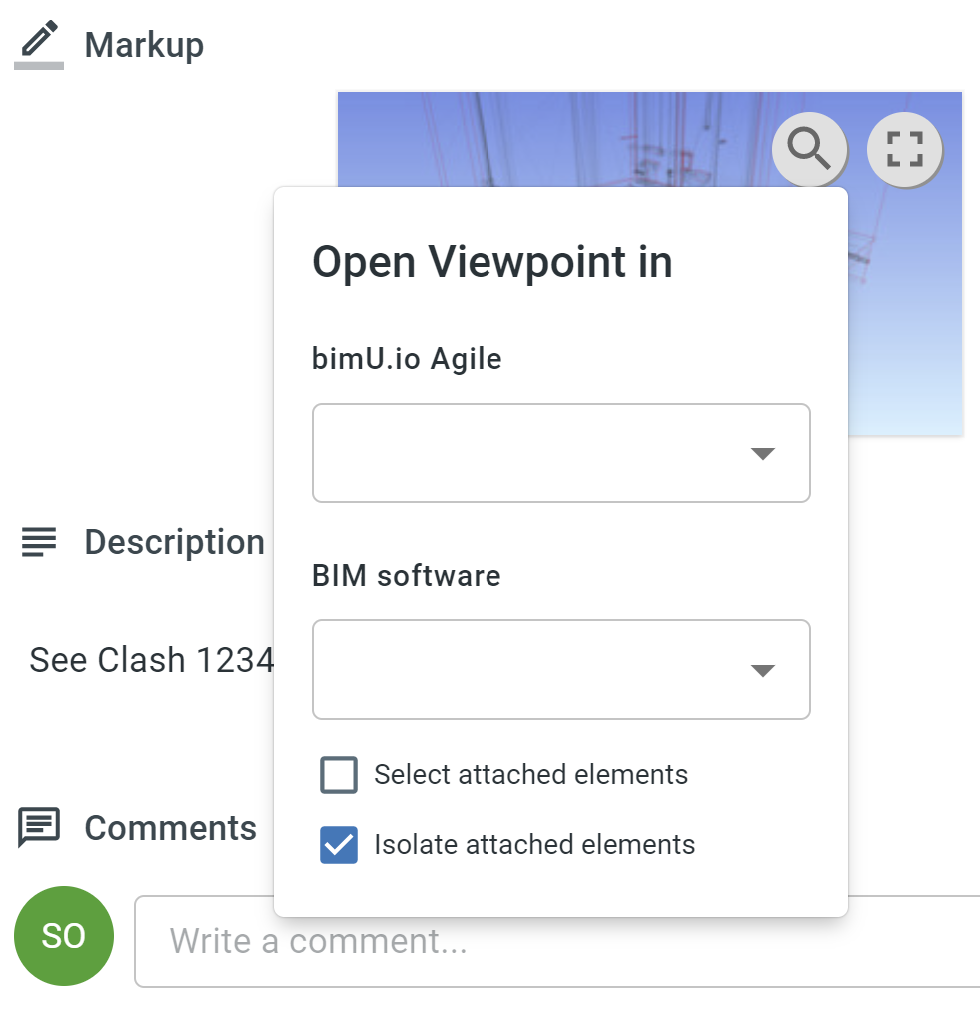Click the 'Write a comment...' field

pos(557,941)
